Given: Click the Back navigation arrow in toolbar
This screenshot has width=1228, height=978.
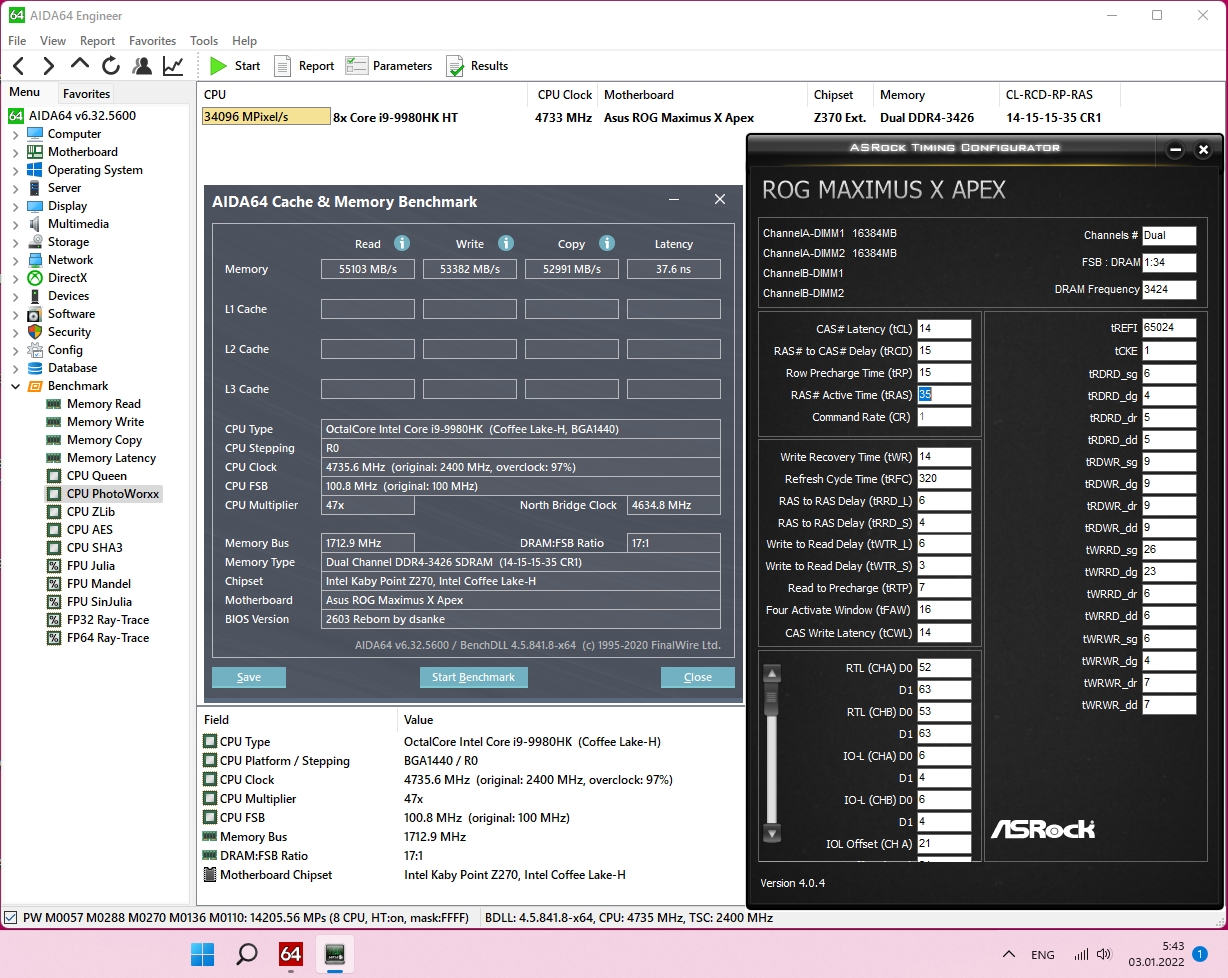Looking at the screenshot, I should tap(18, 66).
